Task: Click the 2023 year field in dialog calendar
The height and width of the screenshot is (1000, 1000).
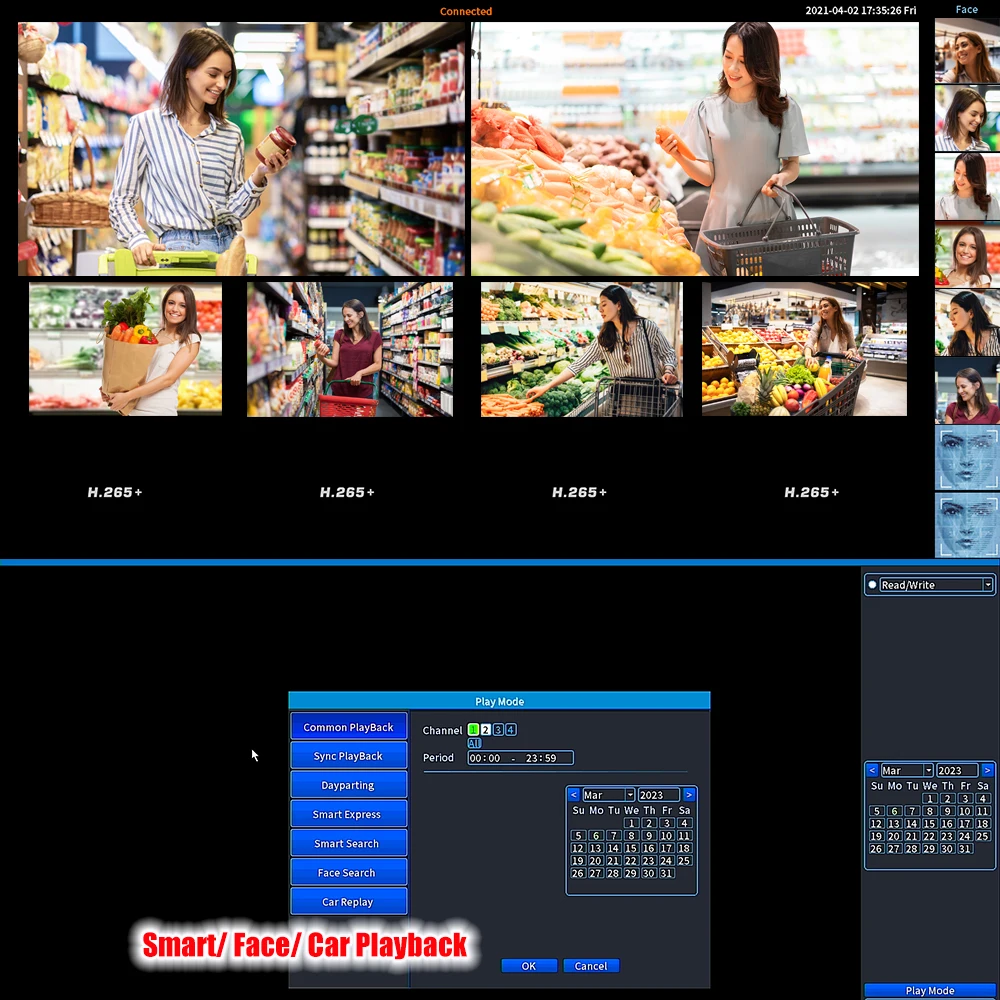Action: pos(658,795)
